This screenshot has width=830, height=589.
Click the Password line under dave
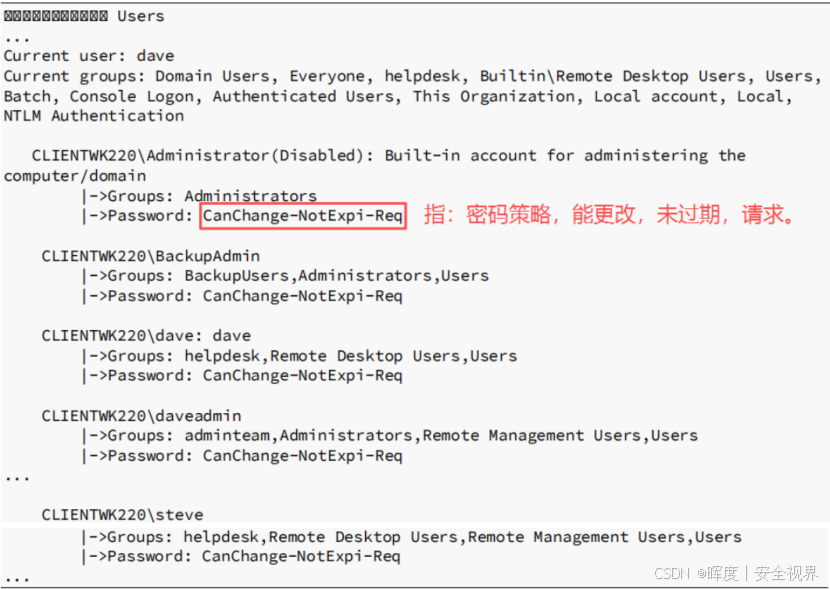(242, 376)
